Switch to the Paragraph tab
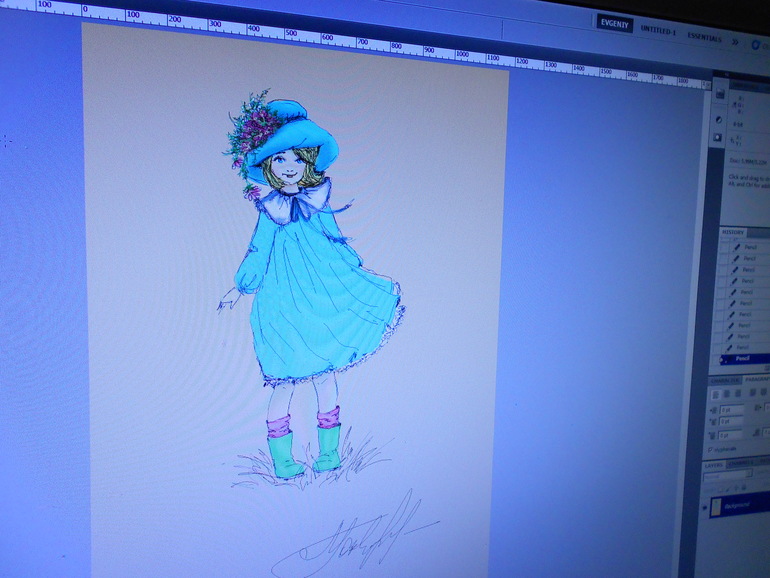The image size is (770, 578). [757, 380]
